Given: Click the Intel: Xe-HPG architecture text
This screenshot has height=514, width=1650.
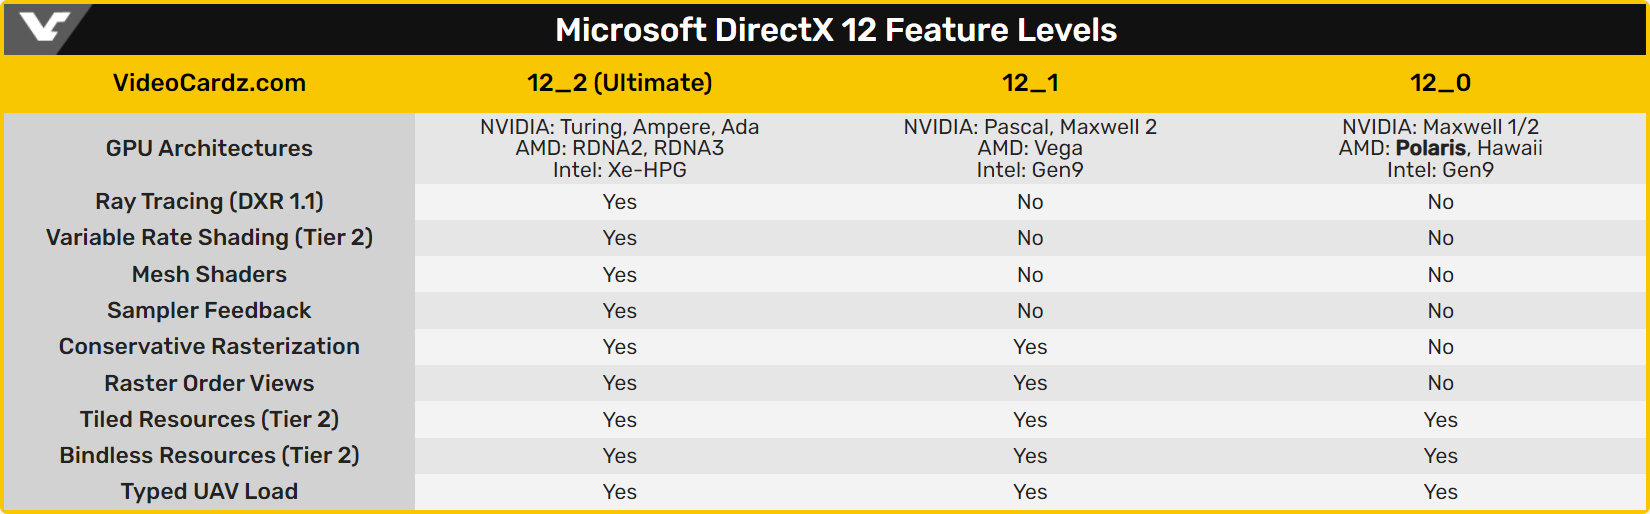Looking at the screenshot, I should click(619, 170).
